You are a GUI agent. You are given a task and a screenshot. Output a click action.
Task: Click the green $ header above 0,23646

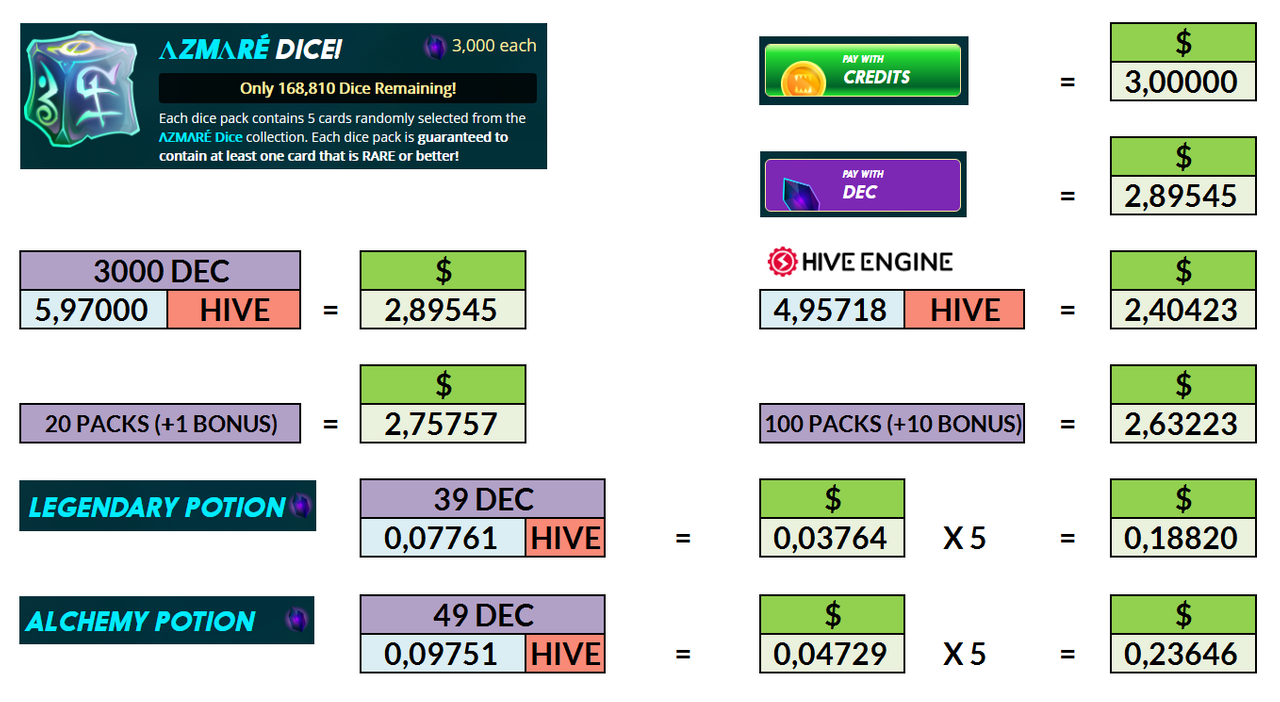click(x=1183, y=615)
